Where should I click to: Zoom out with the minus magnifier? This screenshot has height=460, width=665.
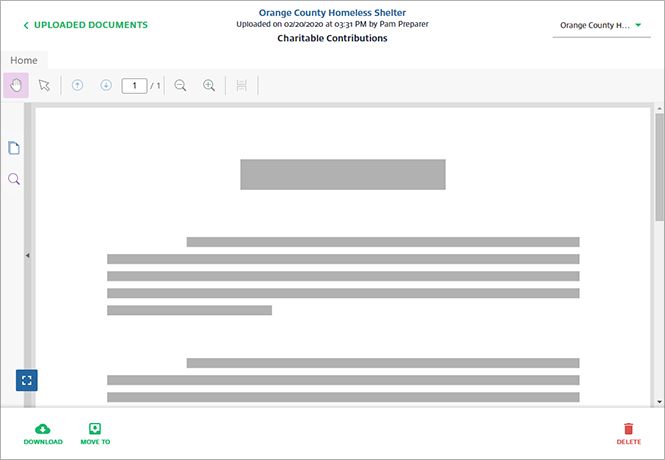tap(180, 85)
